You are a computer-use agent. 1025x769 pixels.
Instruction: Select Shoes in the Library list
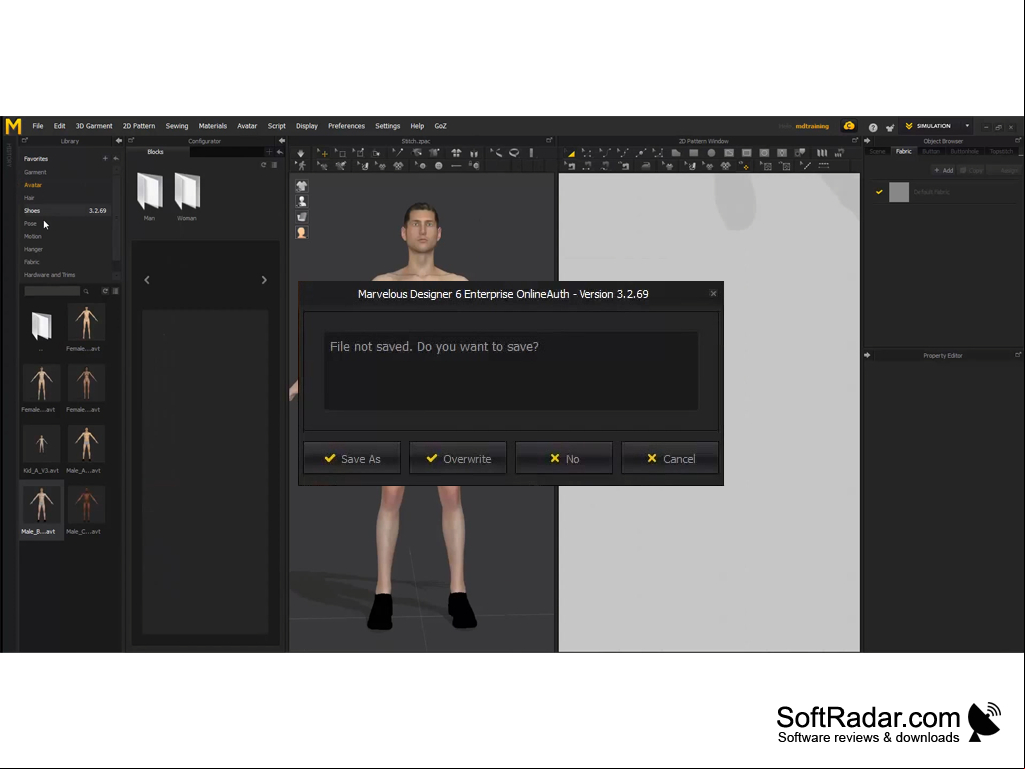pyautogui.click(x=65, y=211)
